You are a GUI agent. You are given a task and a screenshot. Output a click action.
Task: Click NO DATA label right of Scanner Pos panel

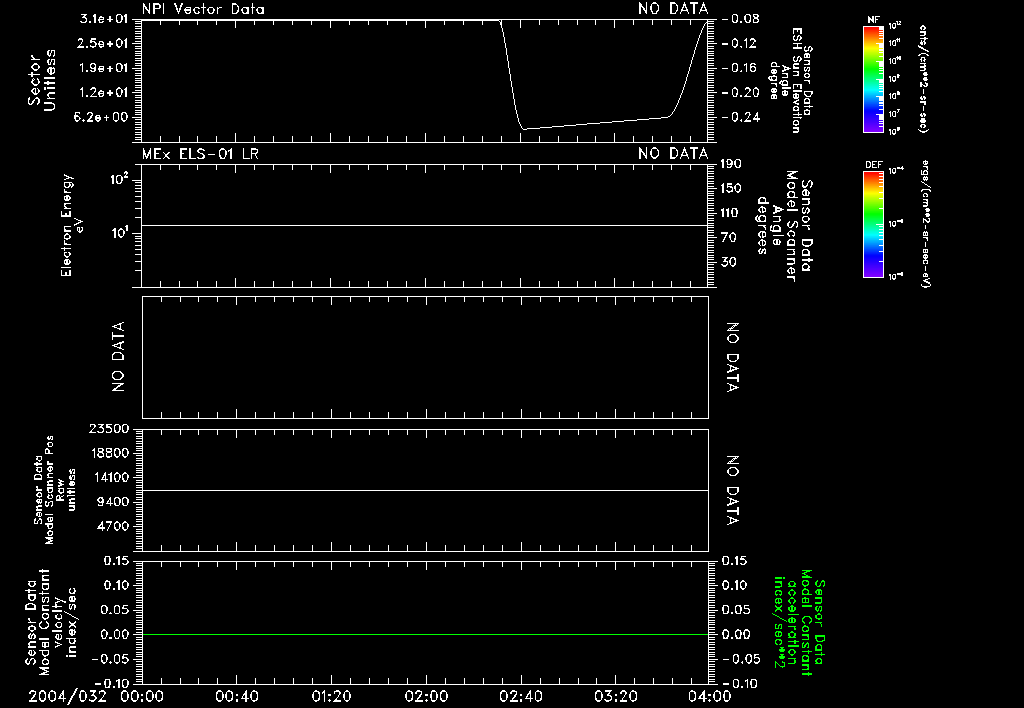point(733,491)
